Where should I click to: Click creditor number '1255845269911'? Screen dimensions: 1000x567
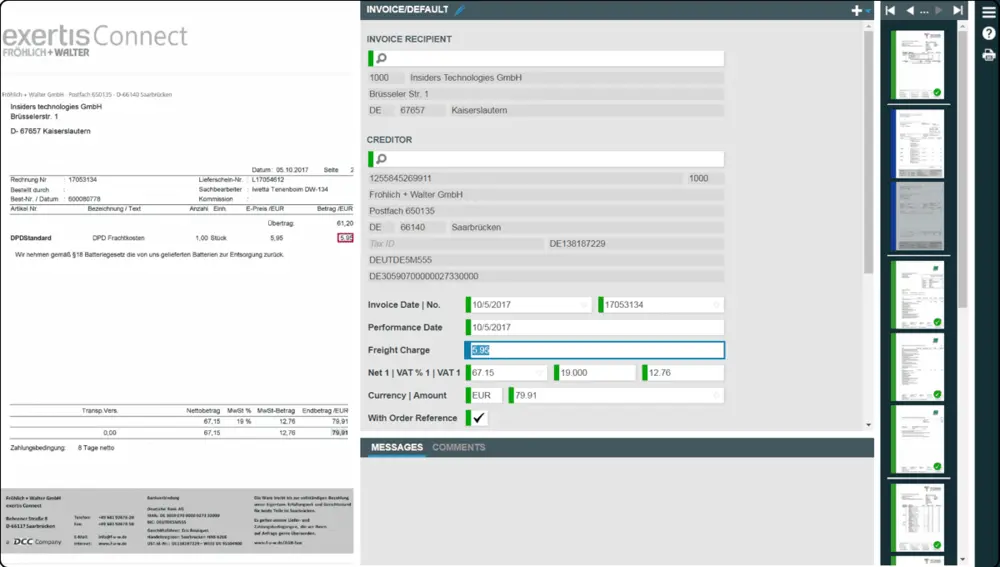tap(526, 179)
